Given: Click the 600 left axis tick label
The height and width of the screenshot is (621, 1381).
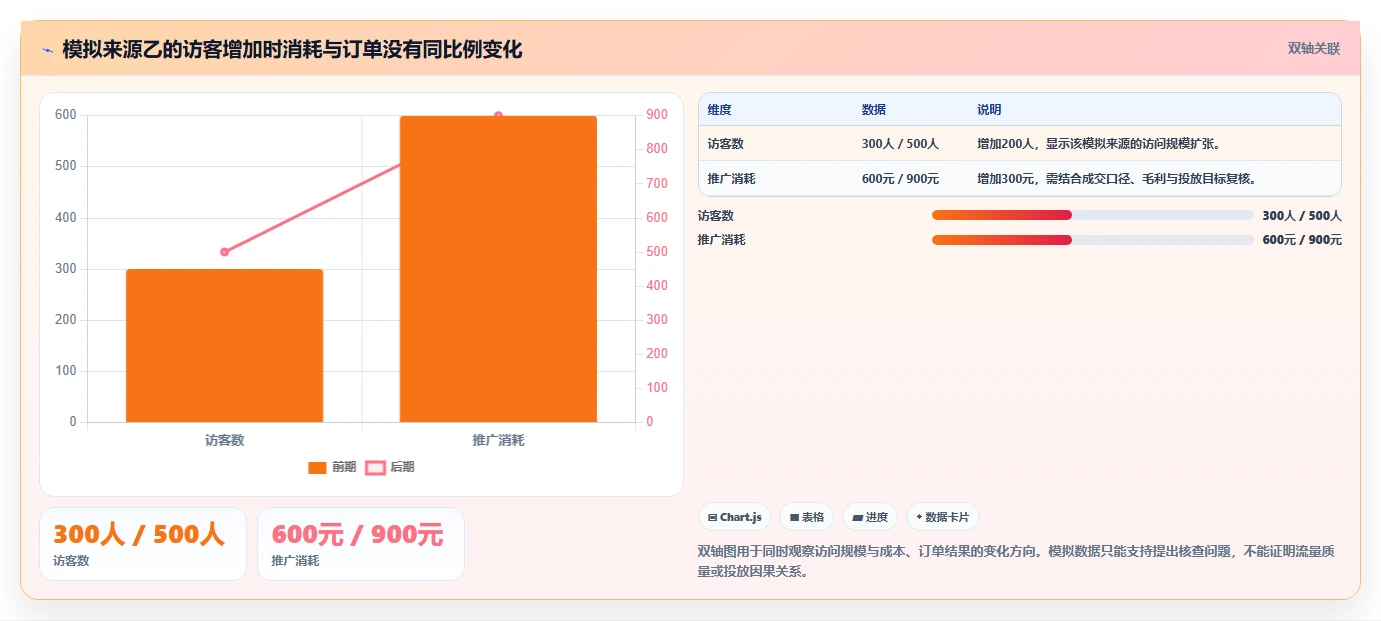Looking at the screenshot, I should [x=66, y=115].
